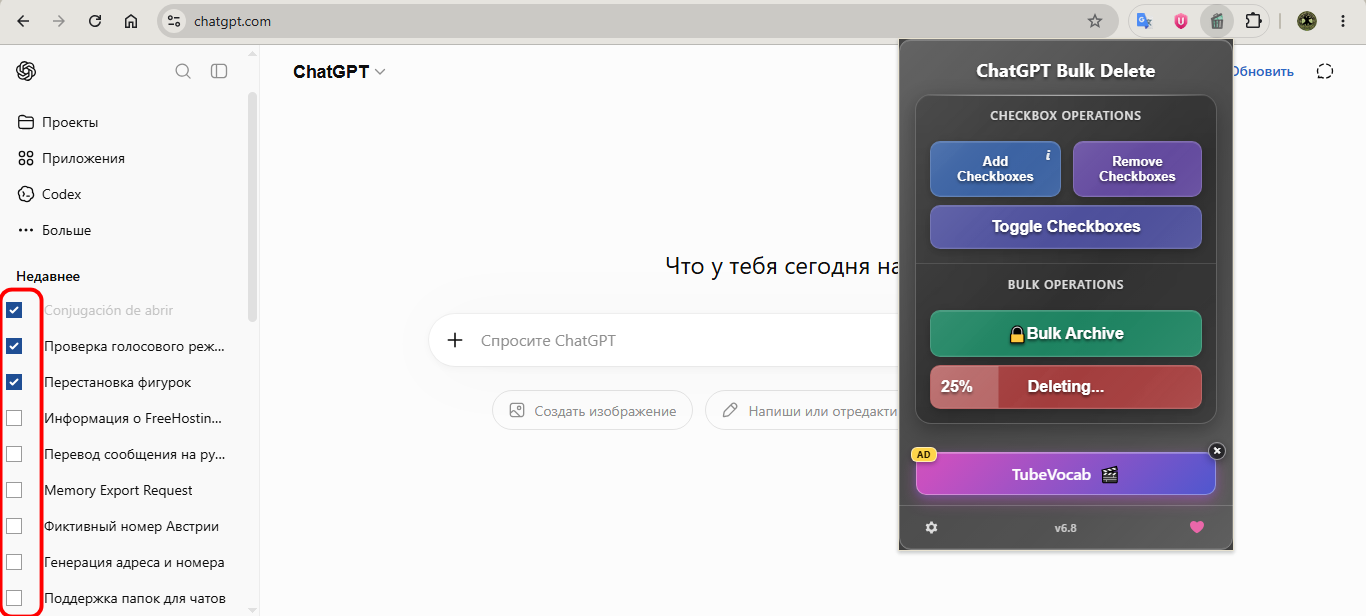The width and height of the screenshot is (1366, 616).
Task: Open the Conjugación de abrir chat
Action: [109, 310]
